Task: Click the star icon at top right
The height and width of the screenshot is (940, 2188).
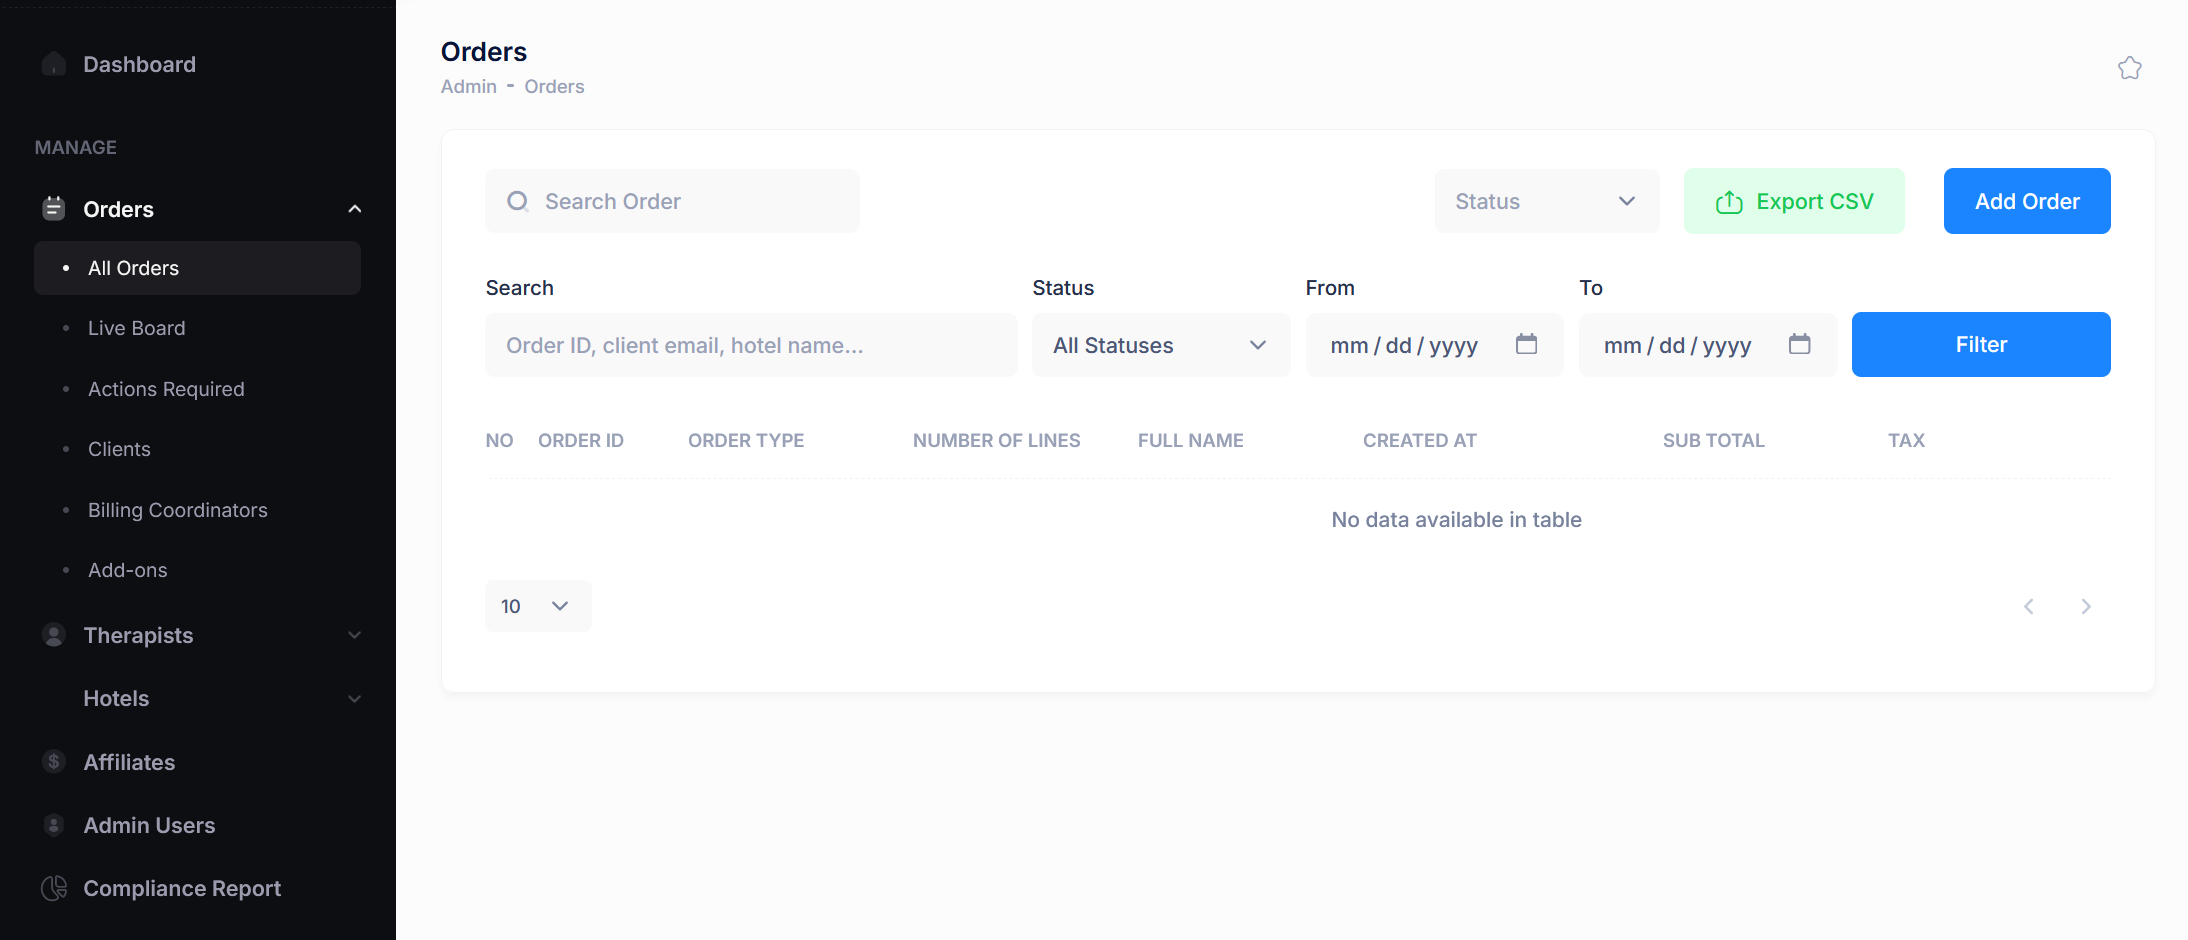Action: (2130, 67)
